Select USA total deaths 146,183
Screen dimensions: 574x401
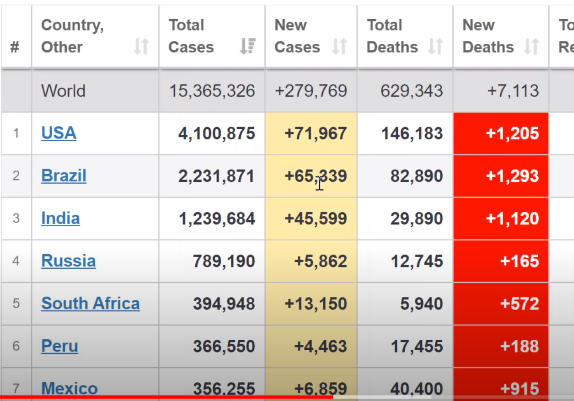[412, 133]
